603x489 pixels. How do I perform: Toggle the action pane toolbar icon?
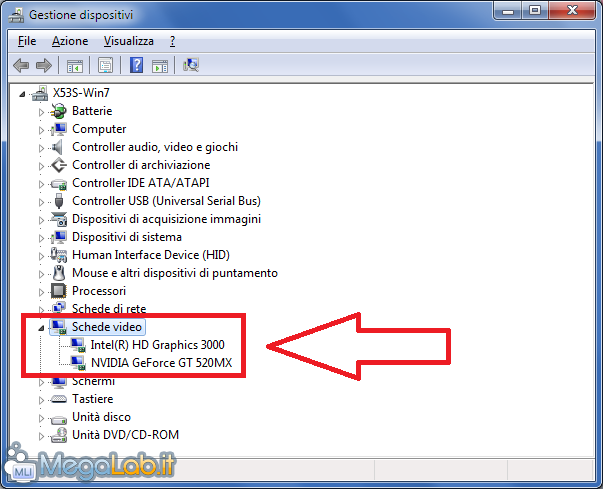point(160,66)
